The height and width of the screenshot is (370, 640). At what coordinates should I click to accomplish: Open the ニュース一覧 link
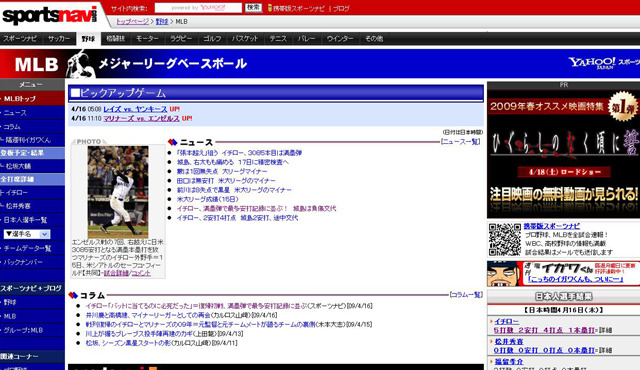click(460, 142)
